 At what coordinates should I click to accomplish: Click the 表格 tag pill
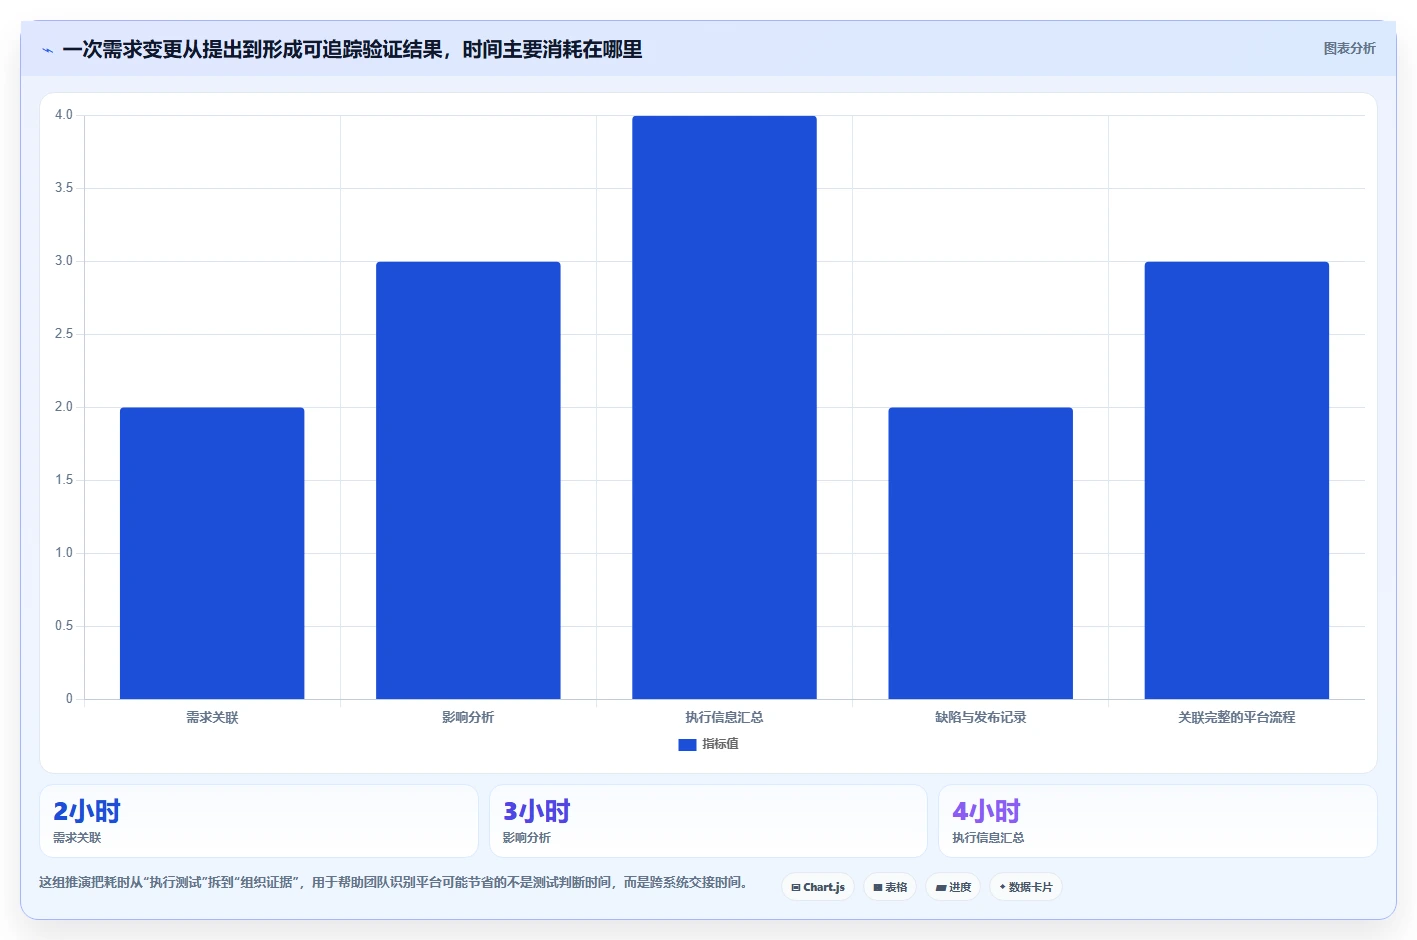point(890,887)
